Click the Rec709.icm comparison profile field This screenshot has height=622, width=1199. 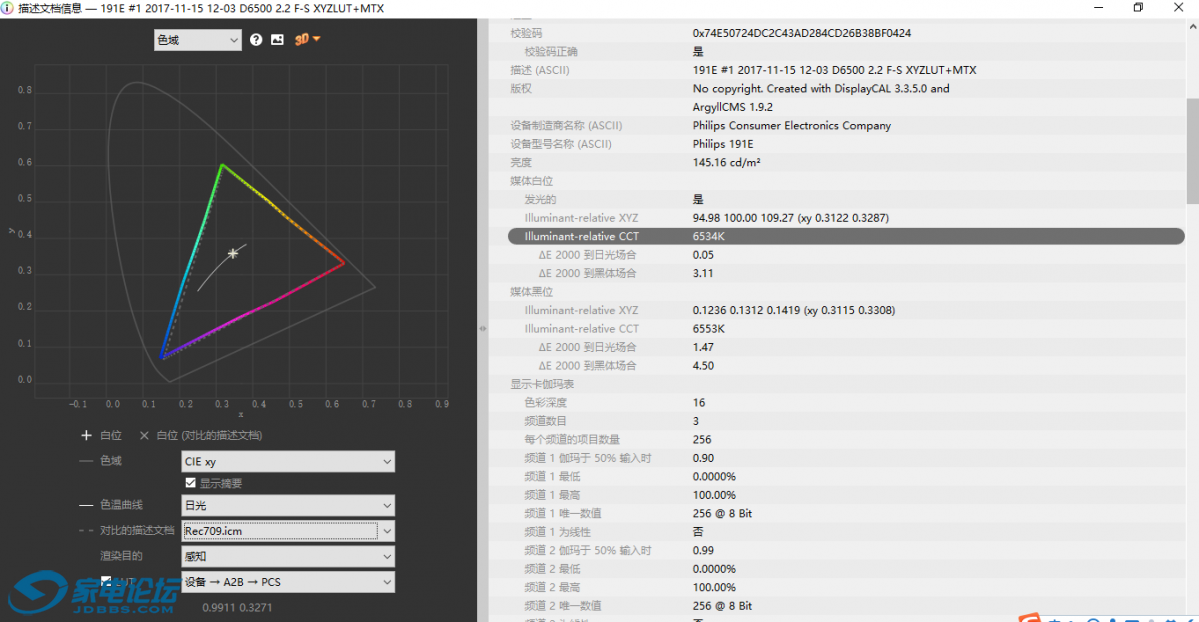click(x=279, y=531)
